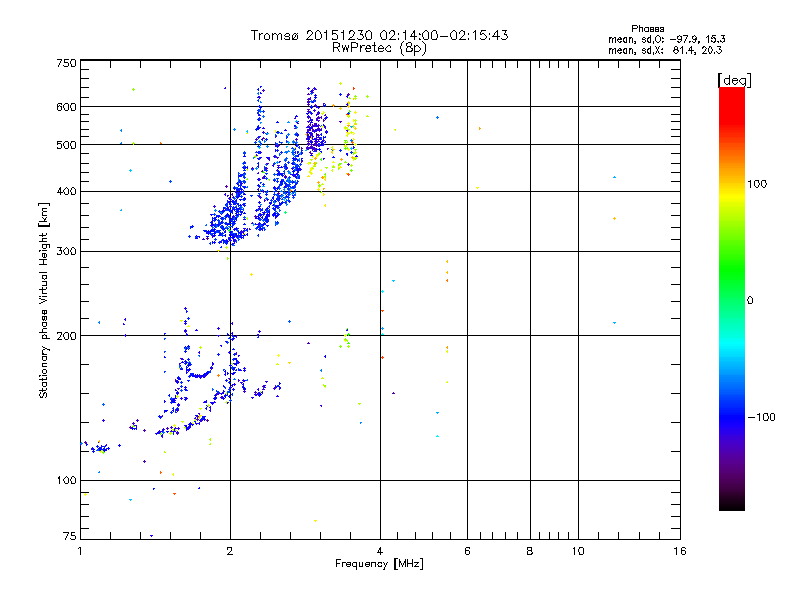Click the y-axis '750' tick label
800x600 pixels.
(x=67, y=63)
